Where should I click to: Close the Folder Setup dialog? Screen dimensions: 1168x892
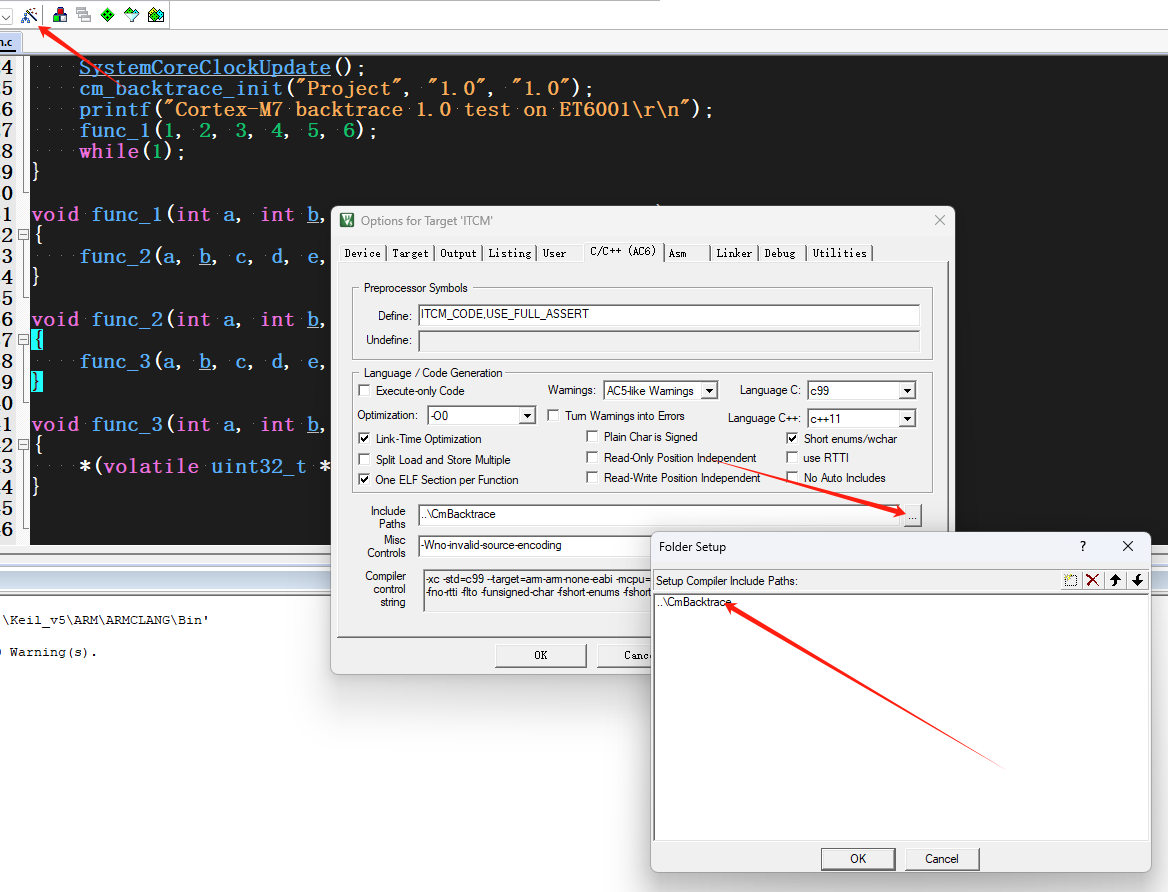point(1128,546)
